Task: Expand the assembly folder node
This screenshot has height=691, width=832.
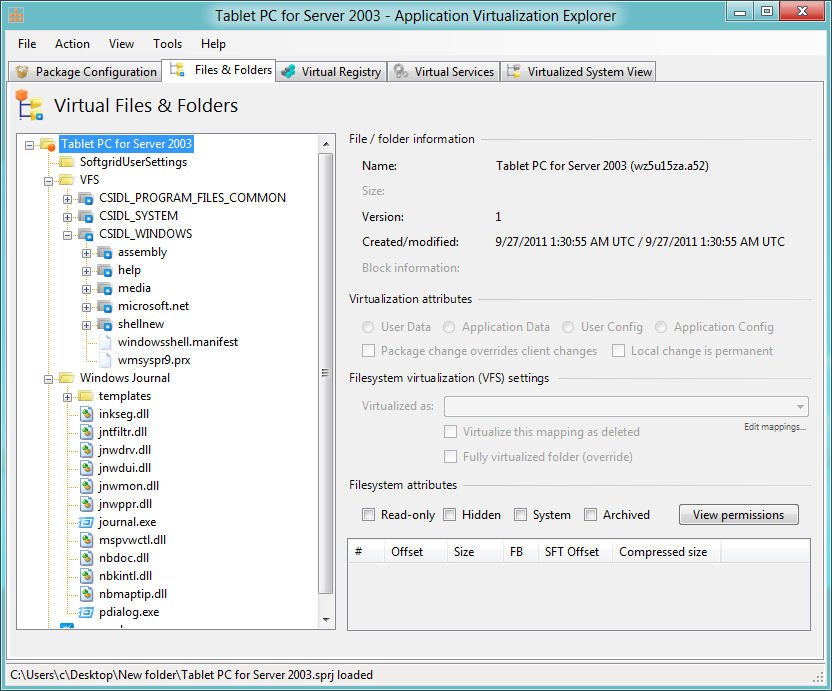Action: point(86,253)
